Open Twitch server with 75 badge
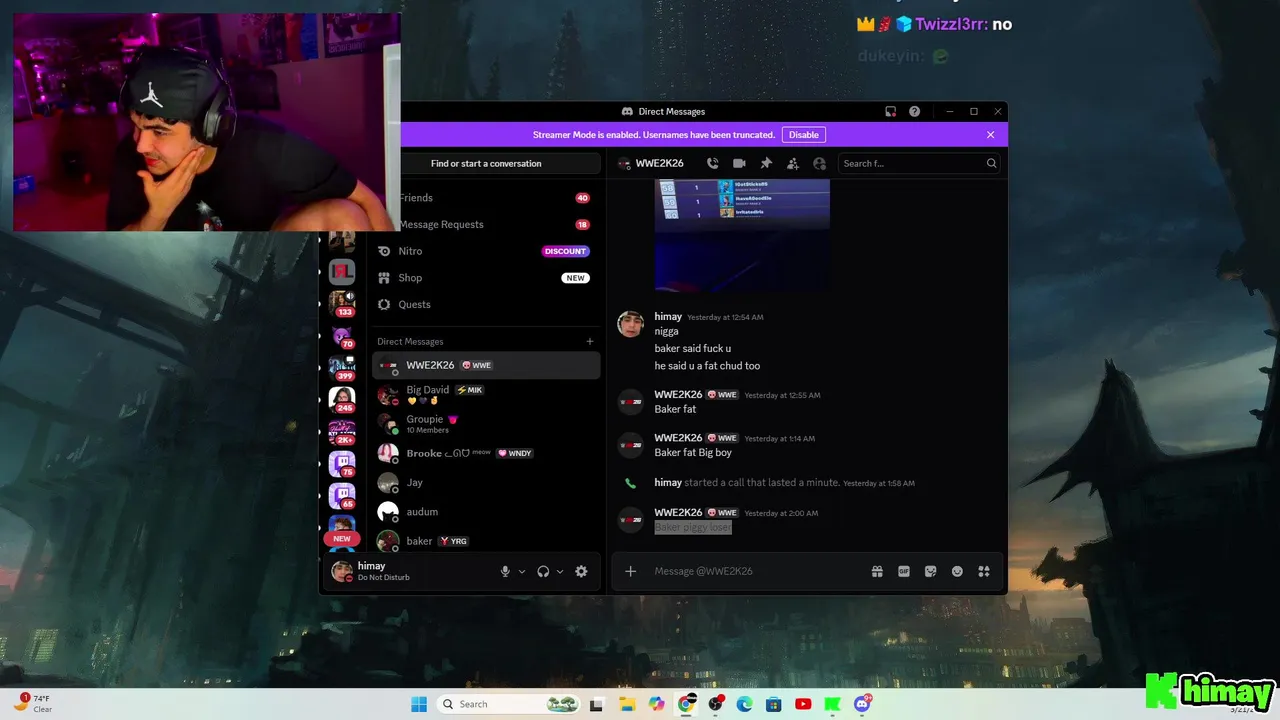1280x720 pixels. point(342,464)
